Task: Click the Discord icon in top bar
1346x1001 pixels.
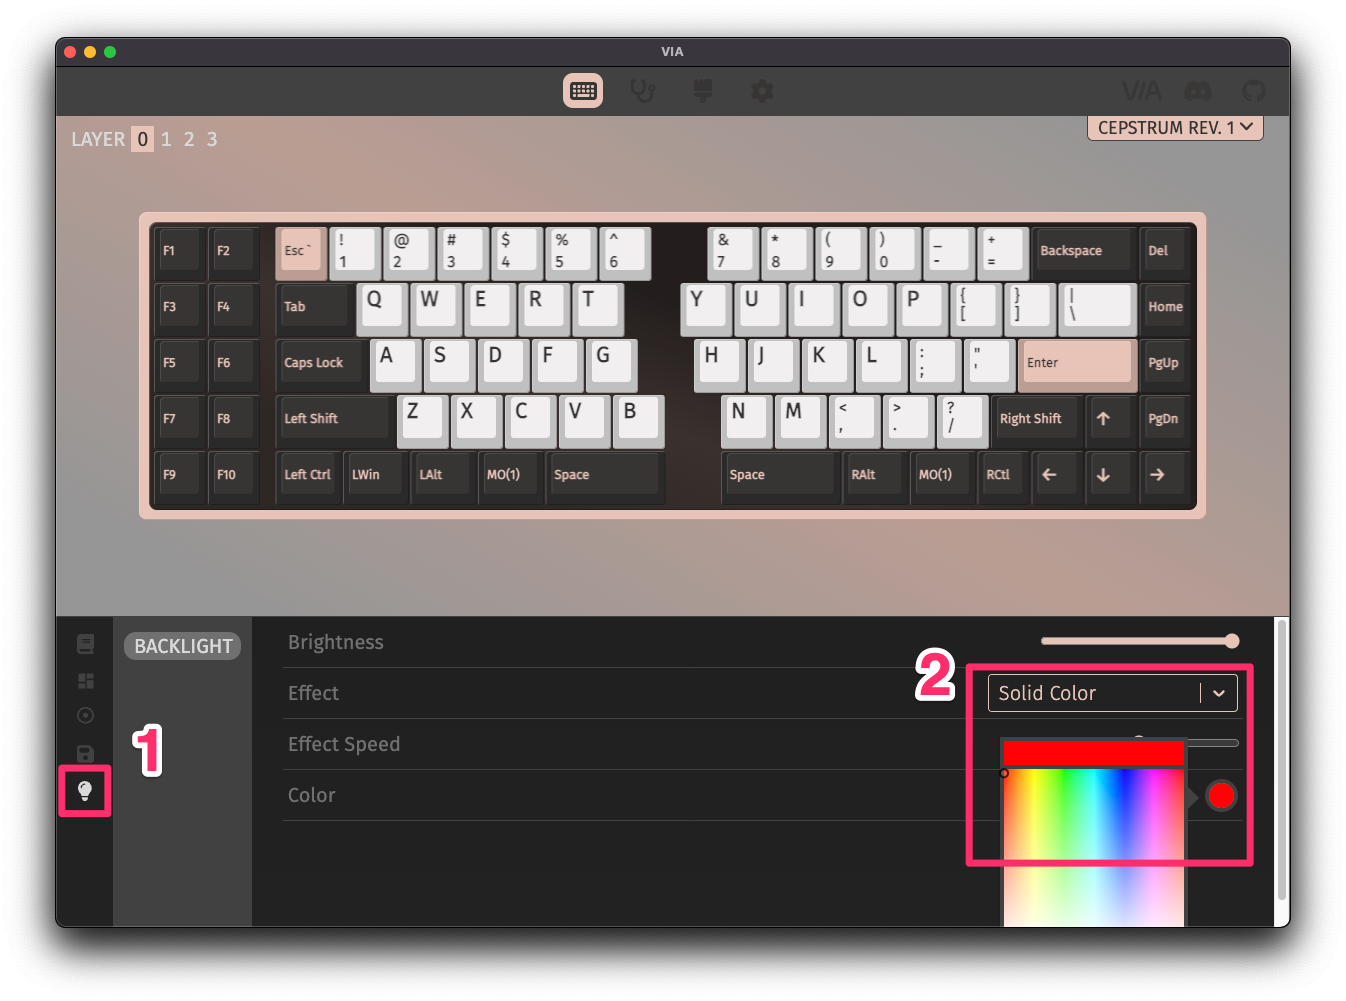Action: pos(1198,91)
